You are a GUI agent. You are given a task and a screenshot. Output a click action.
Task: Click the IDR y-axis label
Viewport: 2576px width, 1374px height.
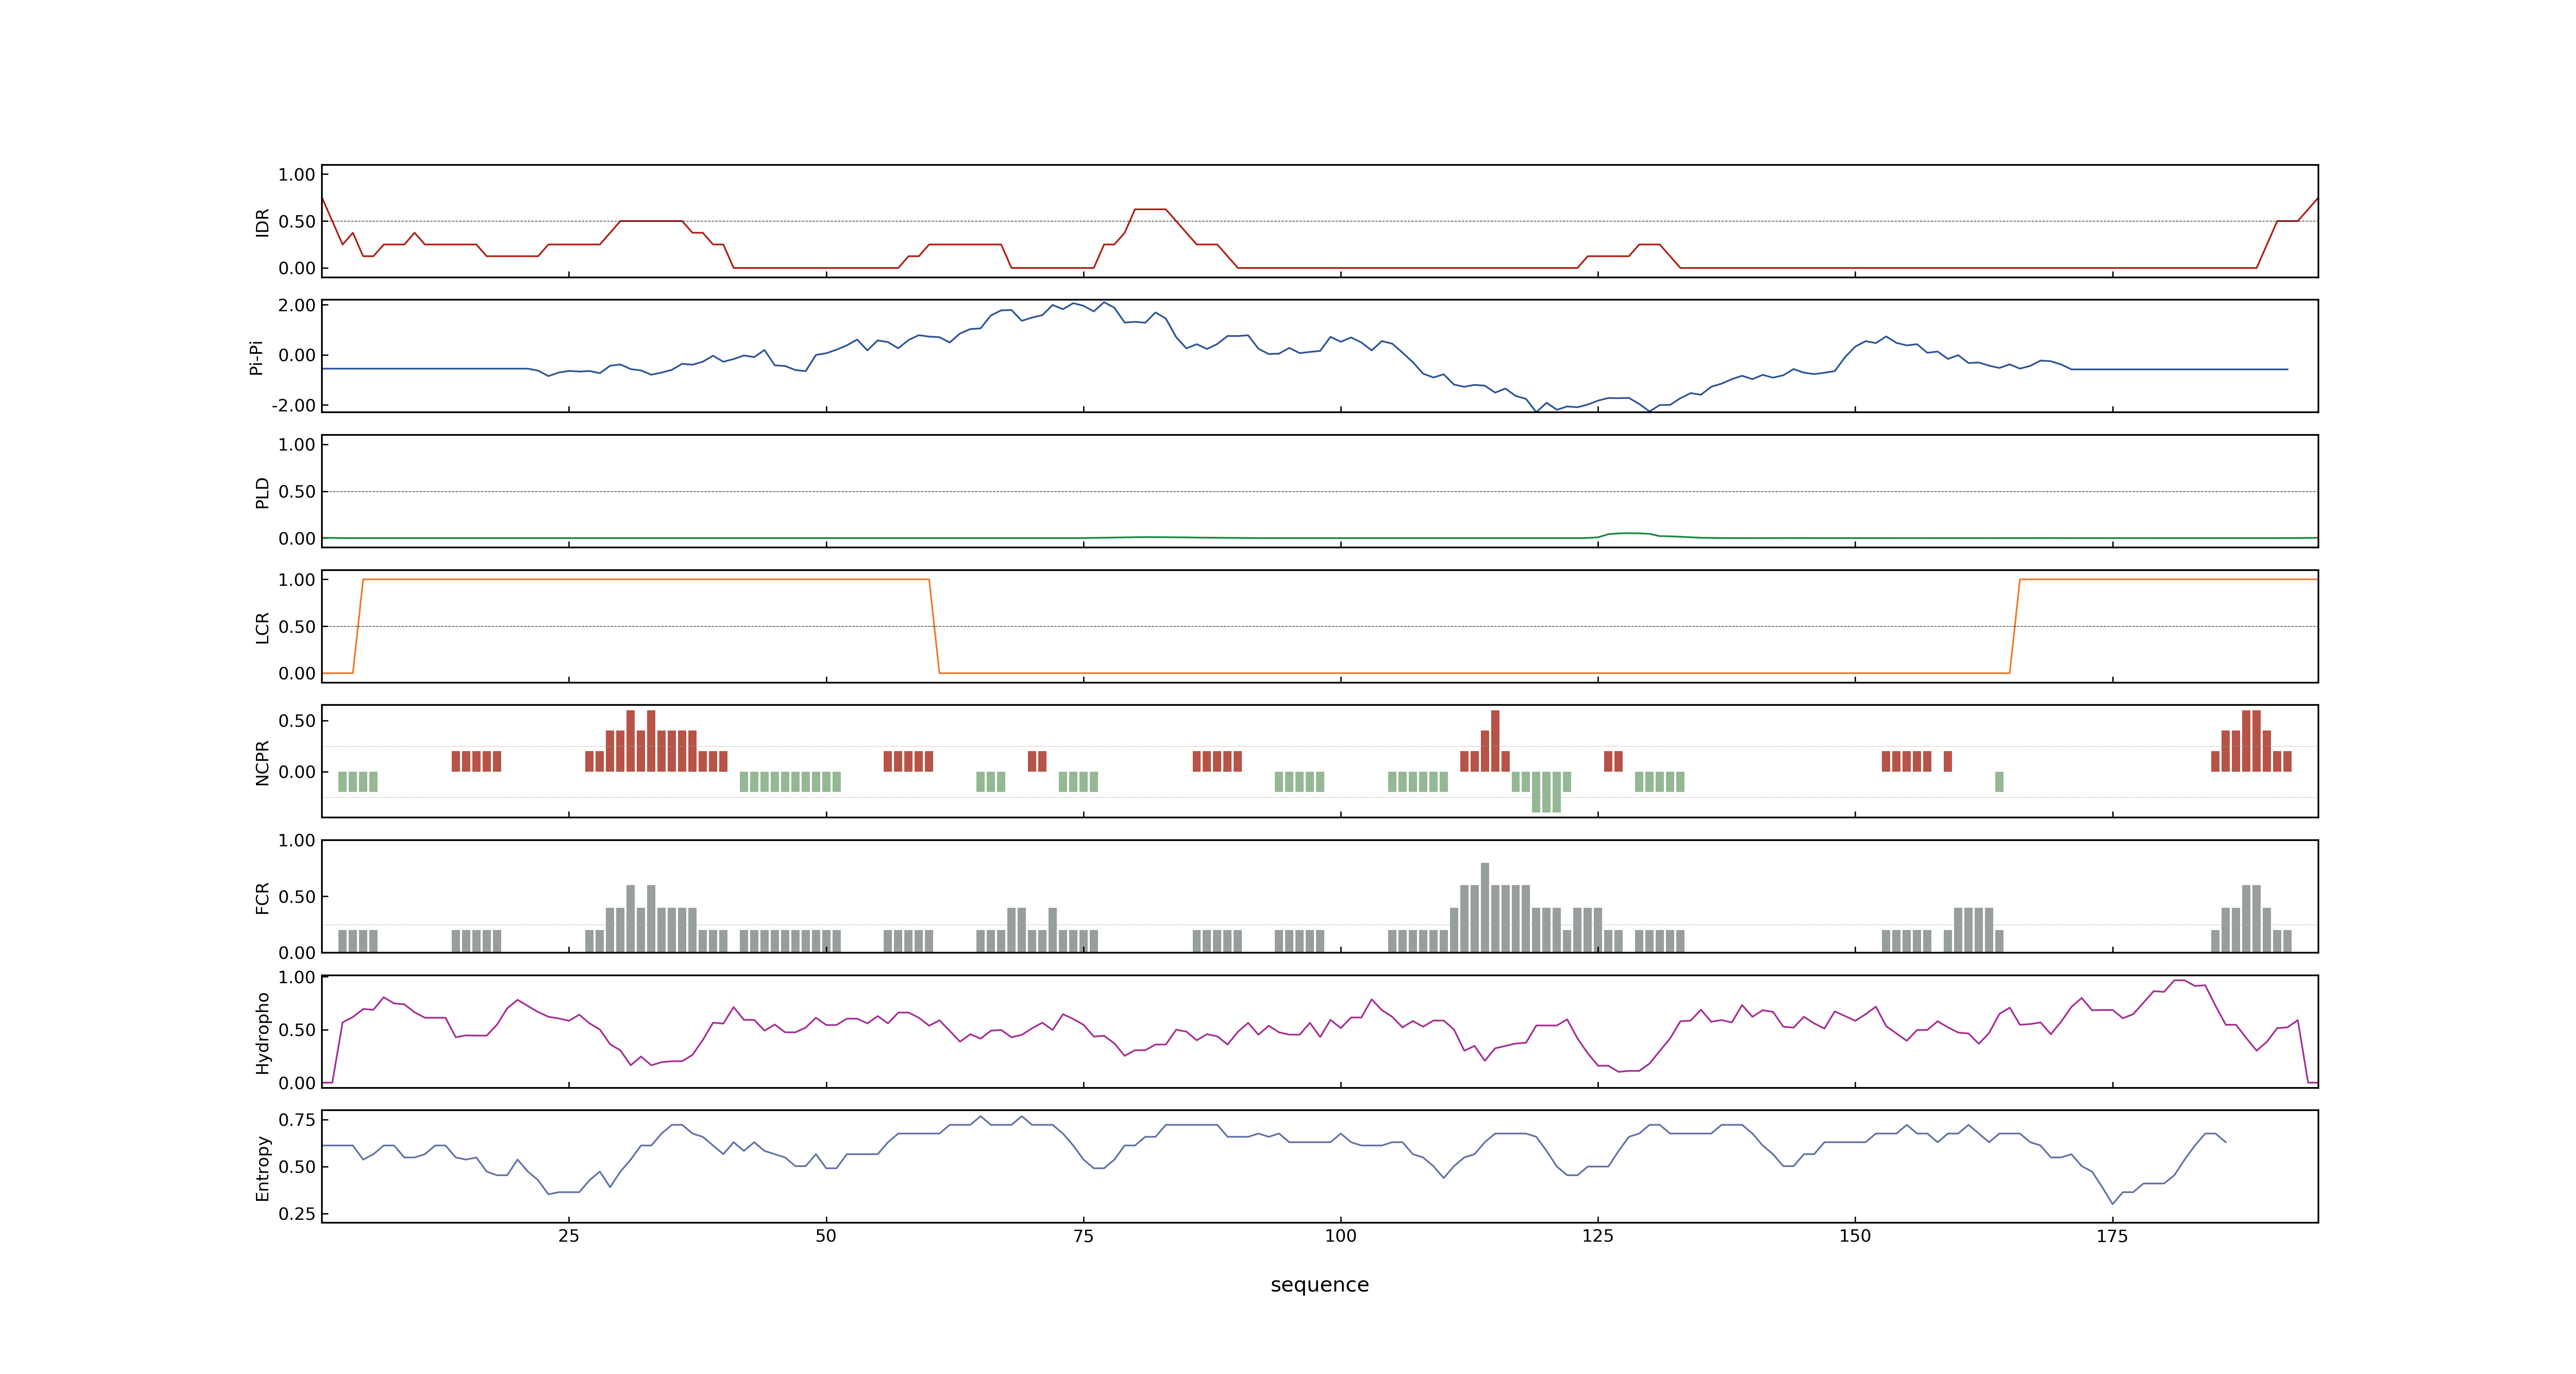262,222
